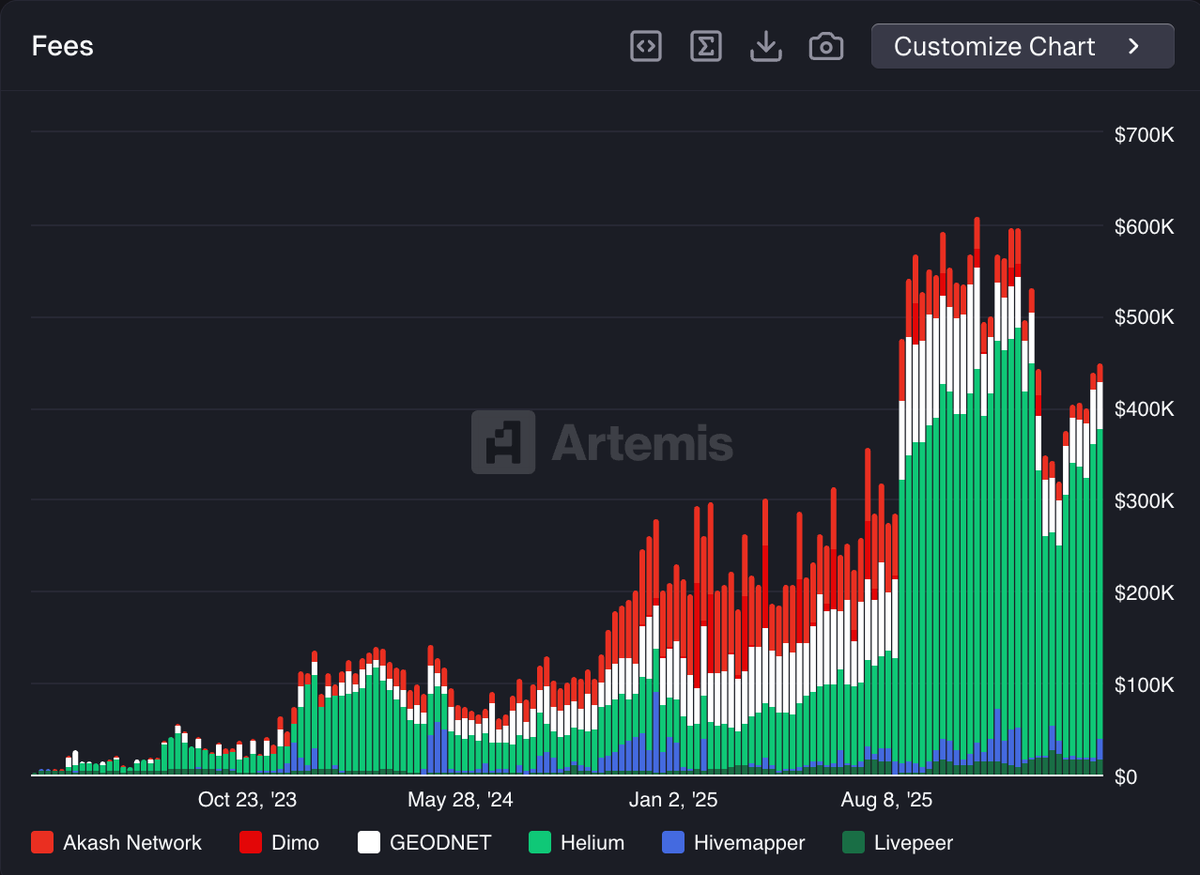Viewport: 1200px width, 875px height.
Task: Open options under the Fees title
Action: [x=62, y=45]
